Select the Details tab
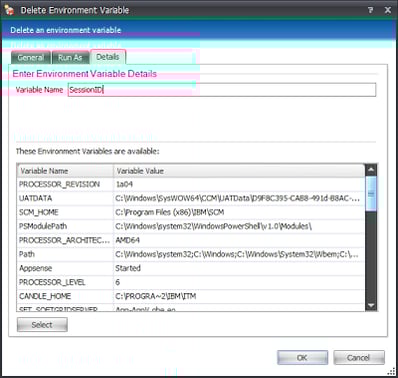The image size is (398, 378). [108, 57]
